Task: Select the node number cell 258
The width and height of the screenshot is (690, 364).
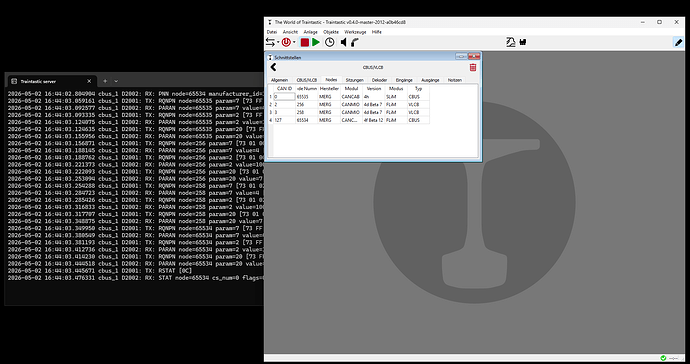Action: pos(307,112)
